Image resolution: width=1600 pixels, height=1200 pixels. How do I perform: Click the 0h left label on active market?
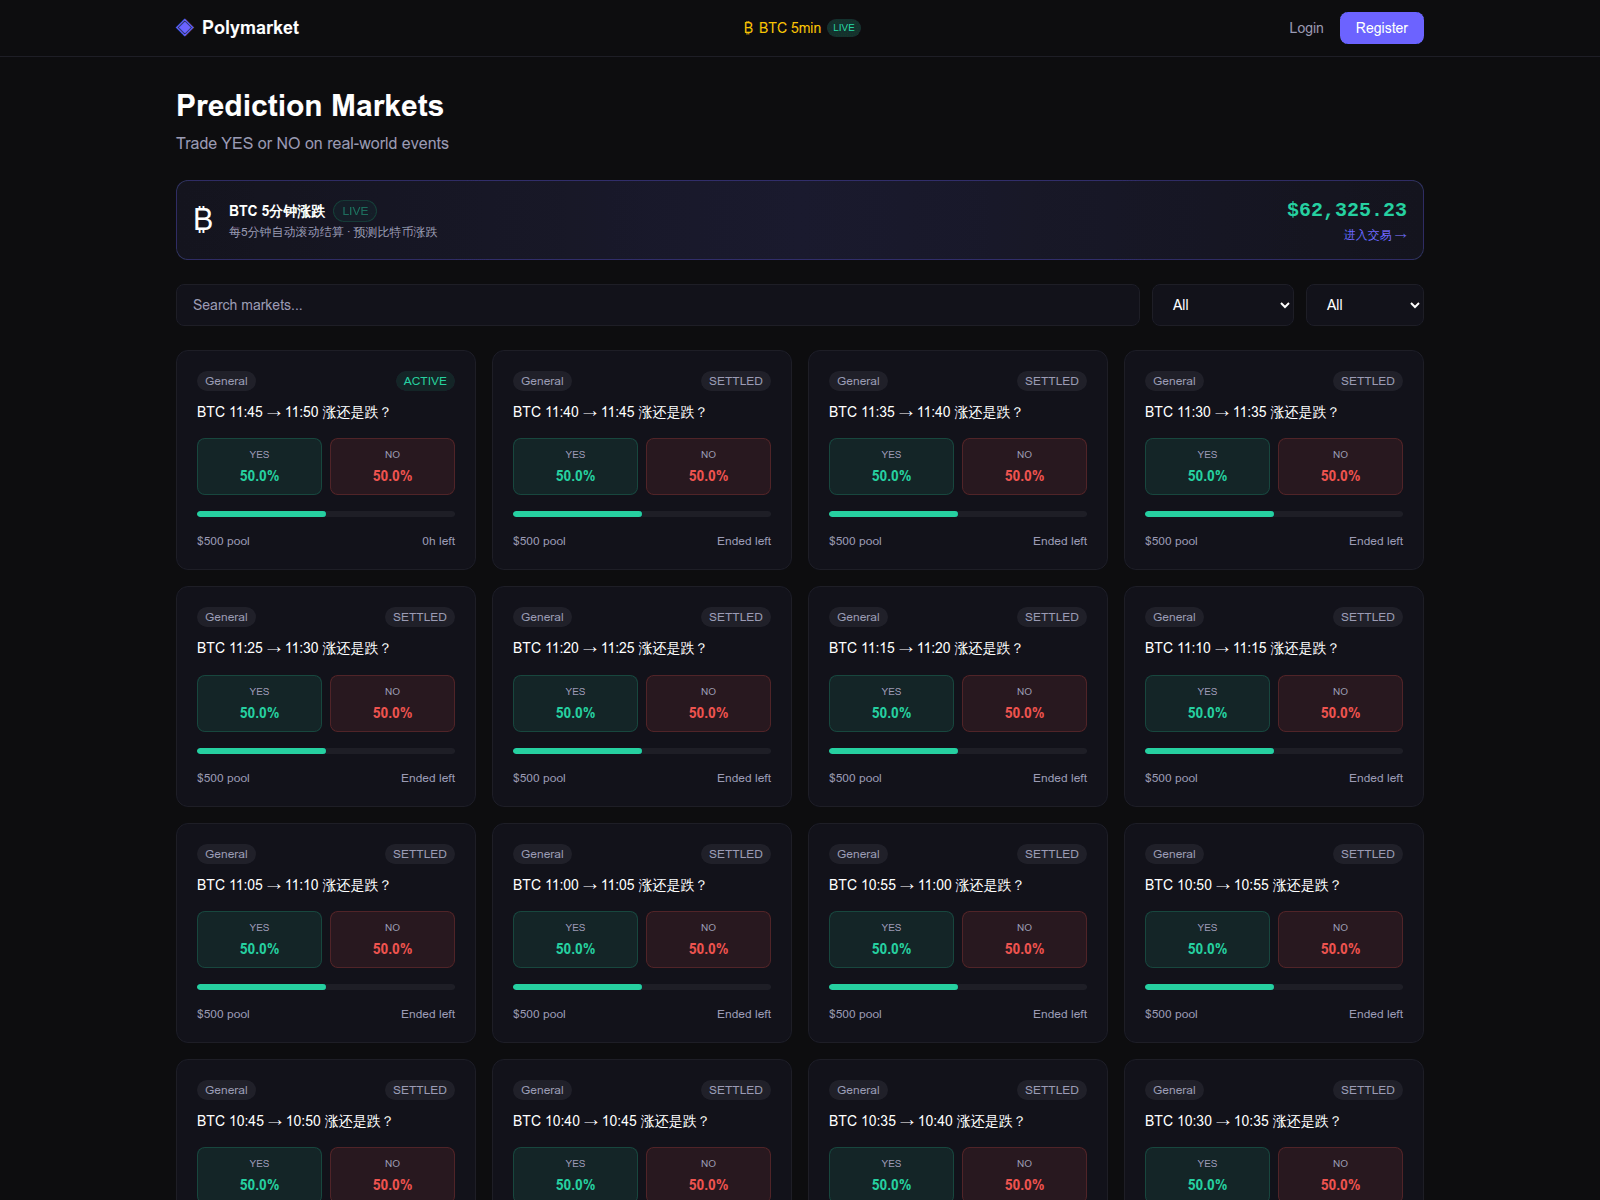pos(438,541)
